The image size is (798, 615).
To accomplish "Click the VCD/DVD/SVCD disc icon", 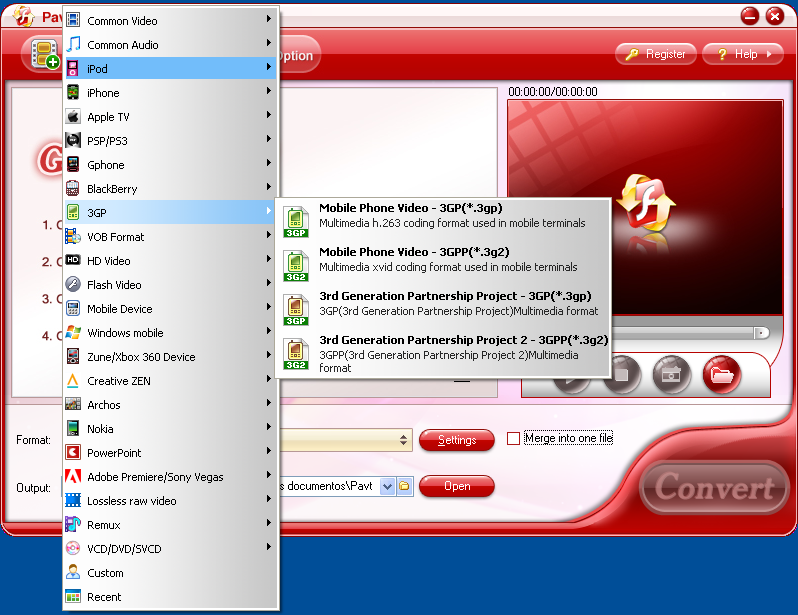I will tap(73, 548).
